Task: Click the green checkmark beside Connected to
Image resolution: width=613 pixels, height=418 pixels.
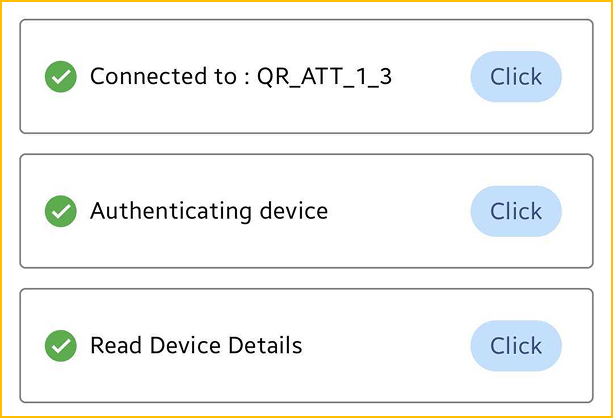Action: coord(61,76)
